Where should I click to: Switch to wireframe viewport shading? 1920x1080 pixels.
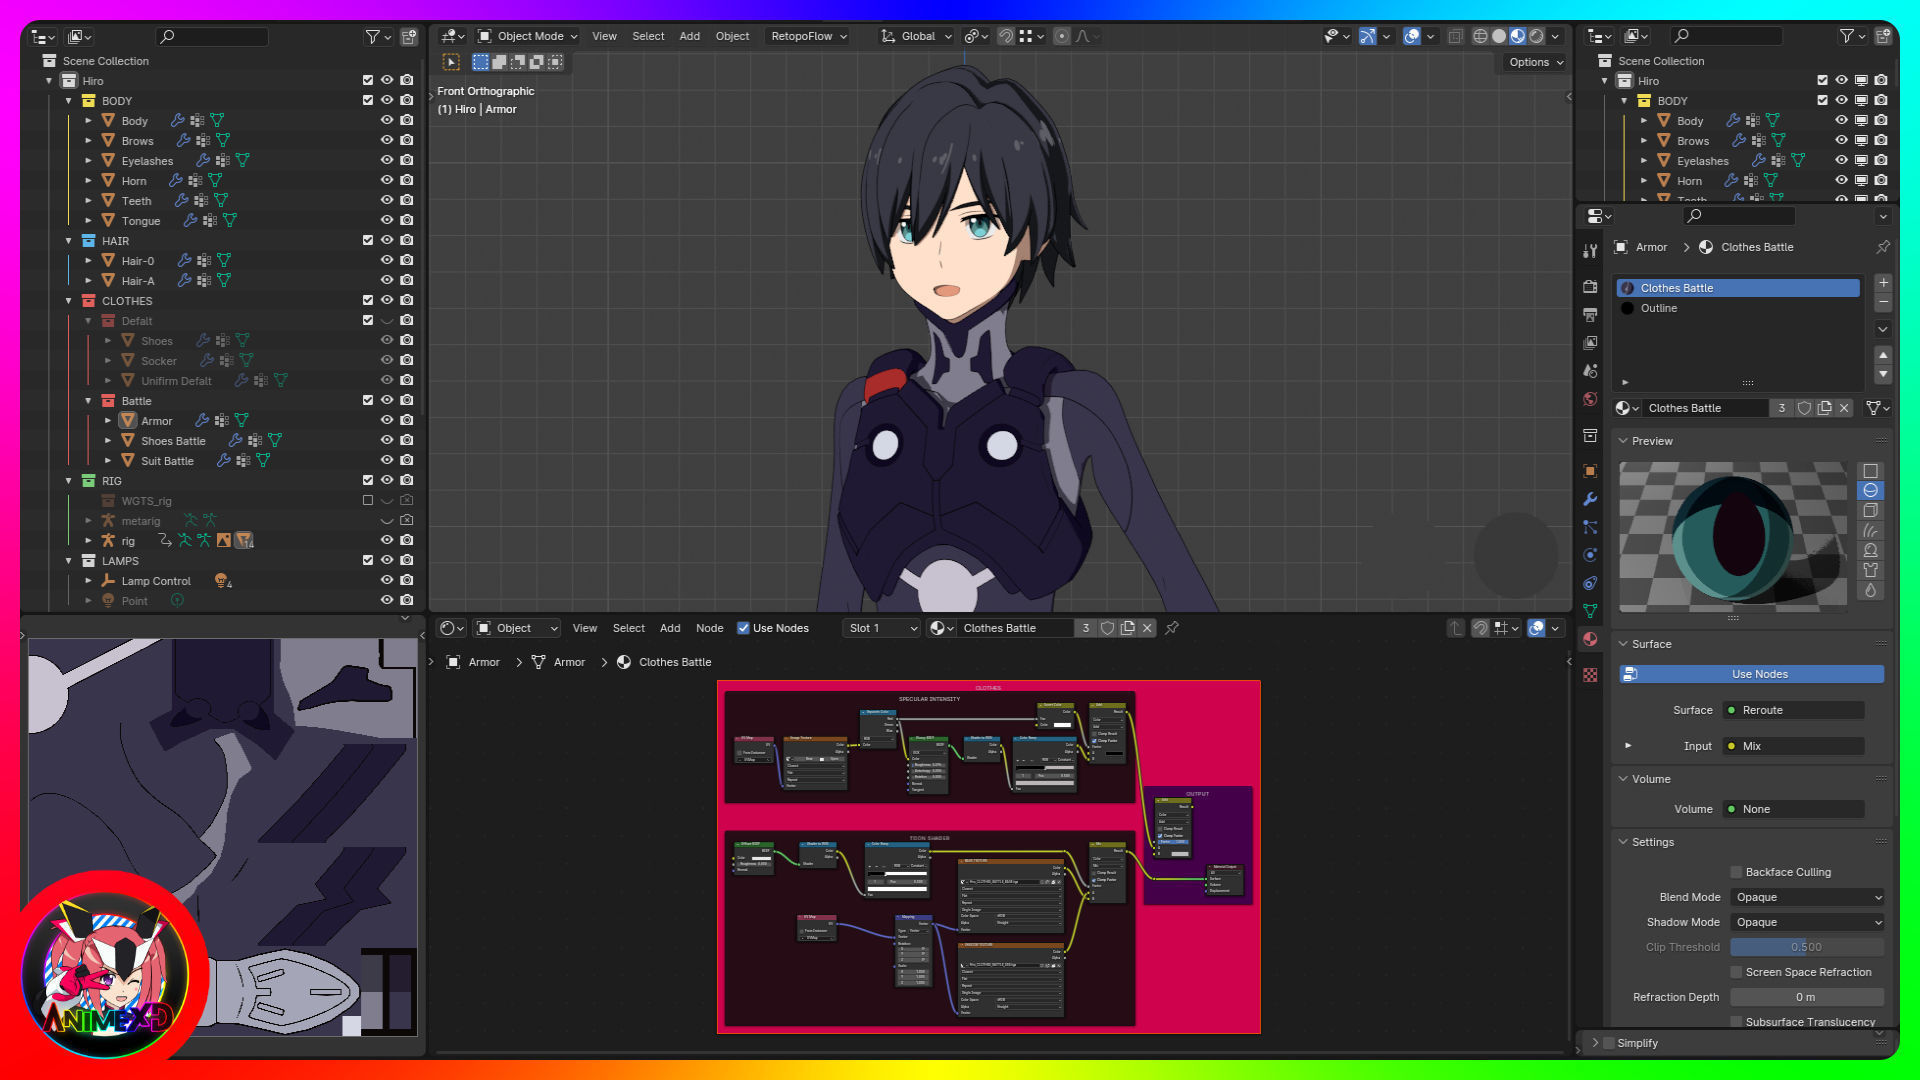point(1480,36)
